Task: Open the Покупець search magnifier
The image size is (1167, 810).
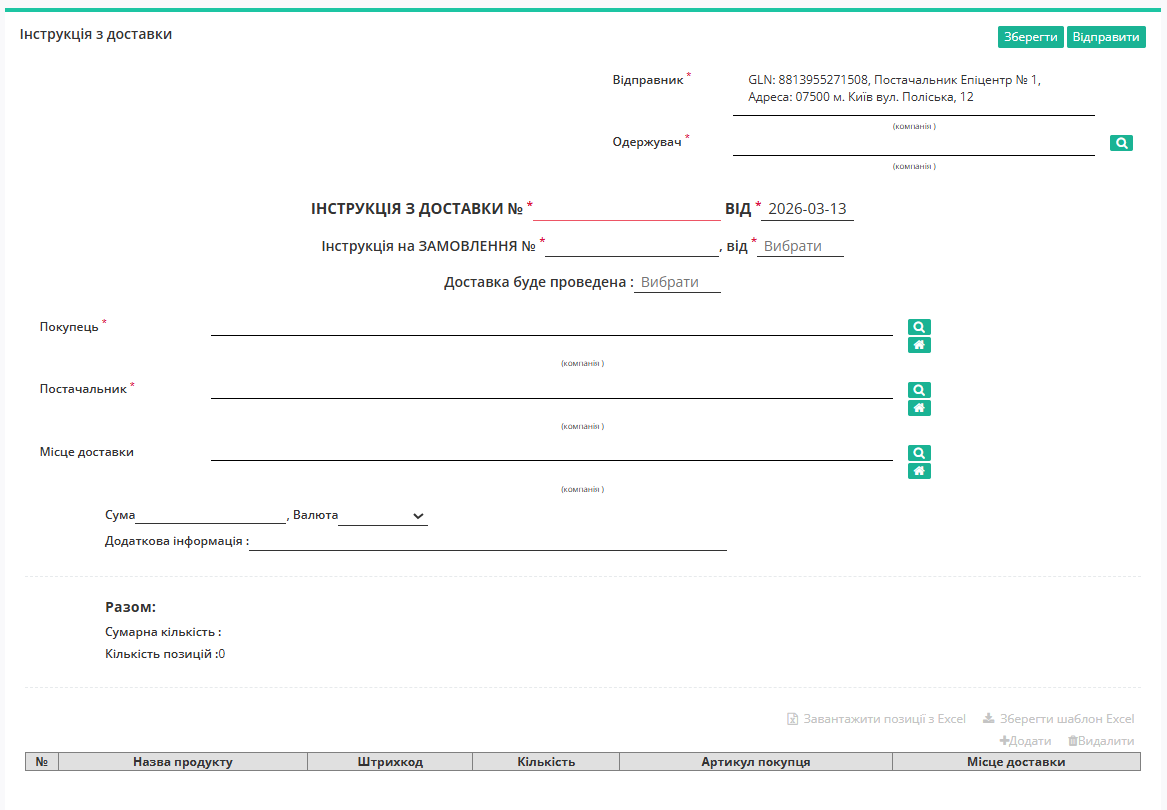Action: pos(918,327)
